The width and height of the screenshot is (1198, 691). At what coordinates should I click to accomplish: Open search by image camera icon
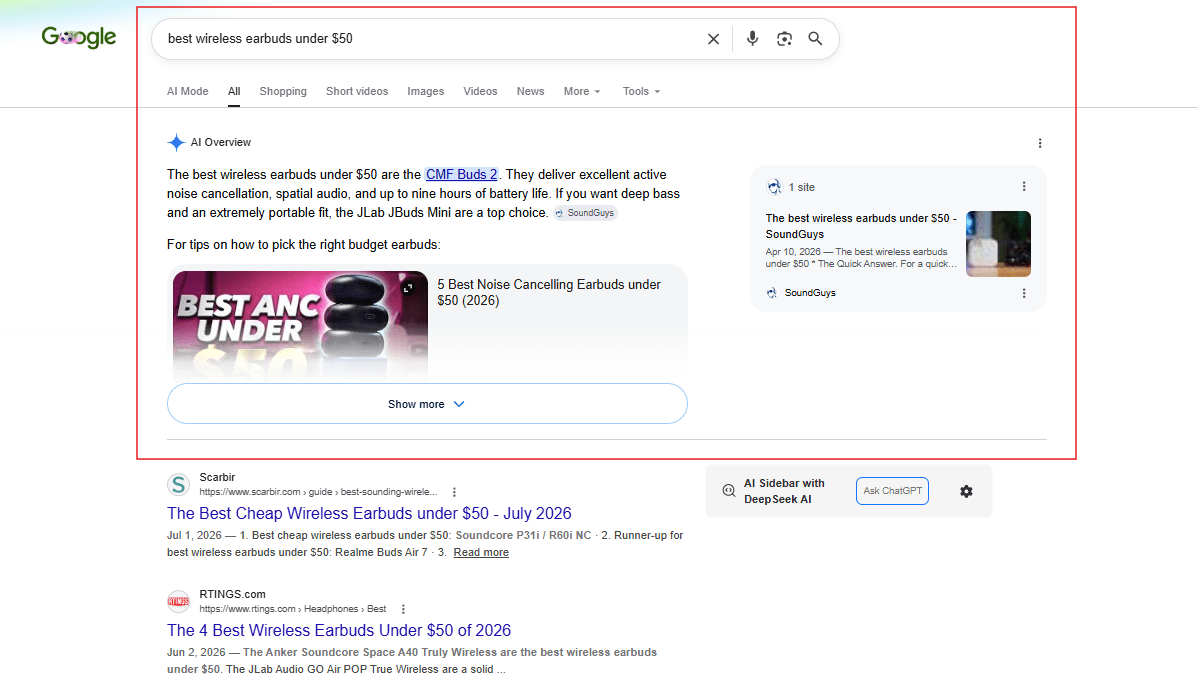coord(784,39)
